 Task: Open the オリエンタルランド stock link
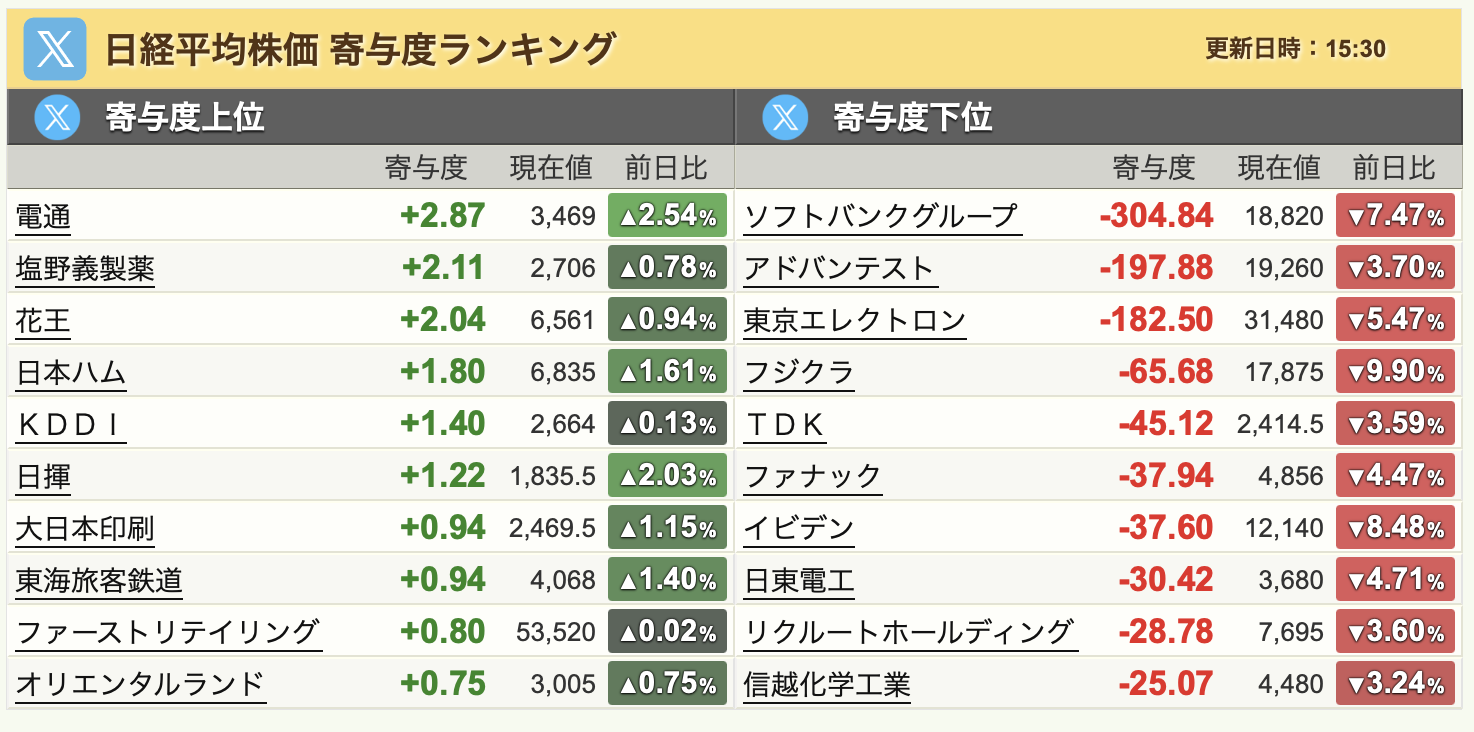coord(141,685)
